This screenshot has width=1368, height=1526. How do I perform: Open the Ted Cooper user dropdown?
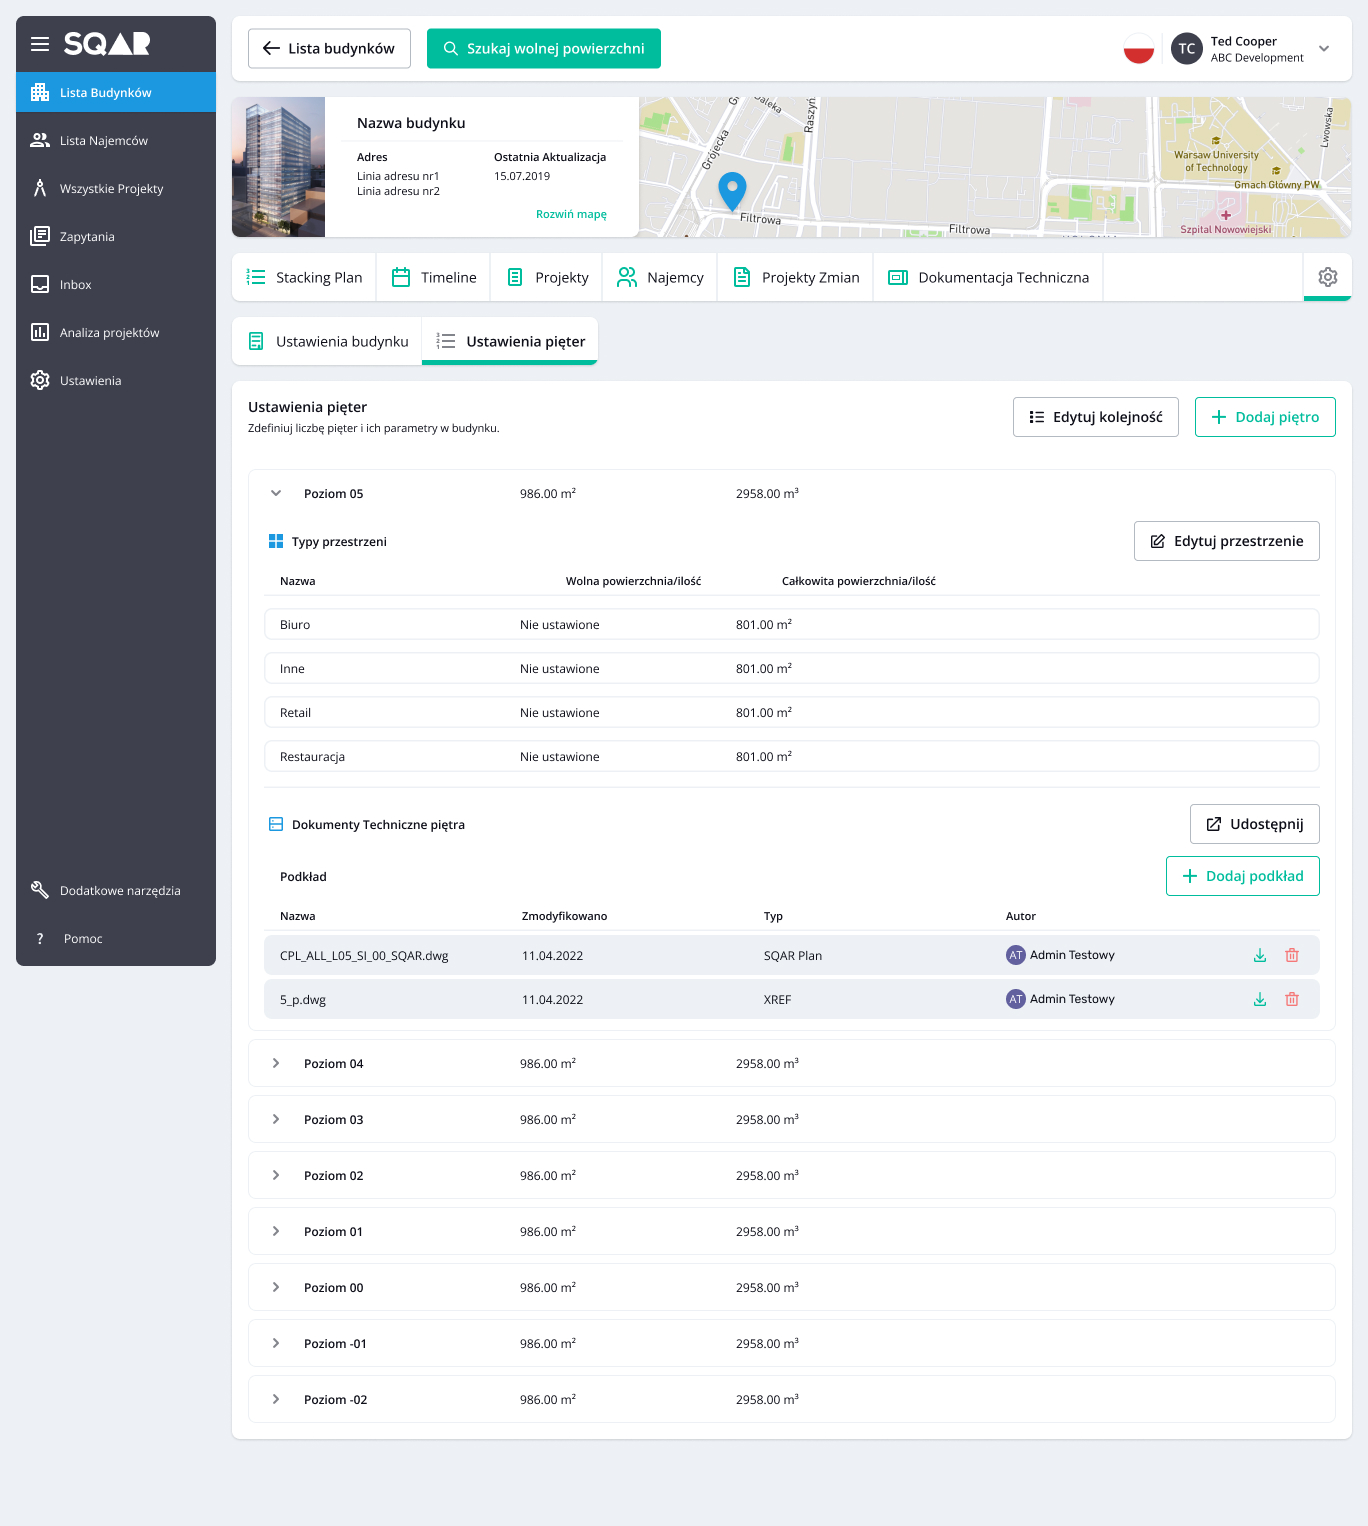click(x=1323, y=48)
